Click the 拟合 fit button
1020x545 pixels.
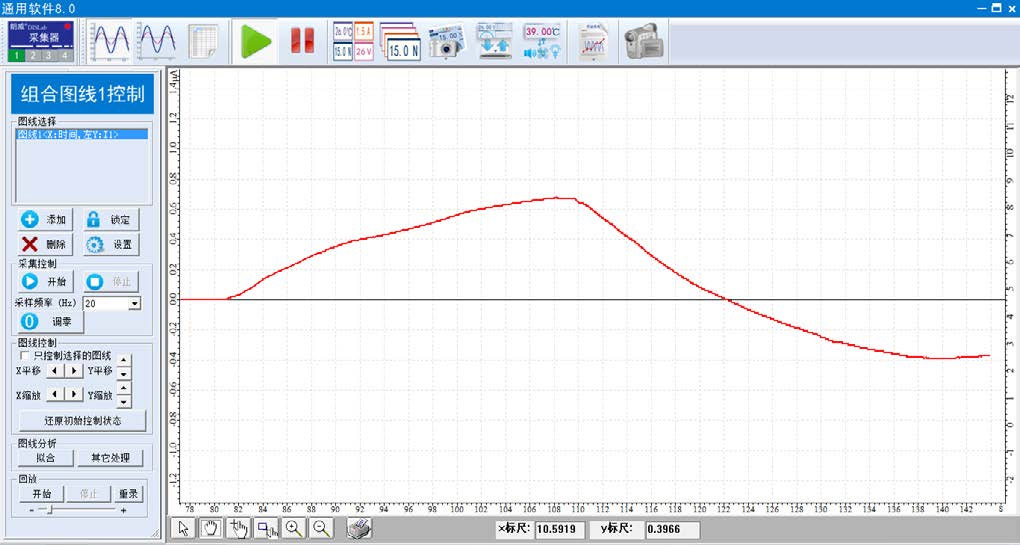(x=45, y=458)
